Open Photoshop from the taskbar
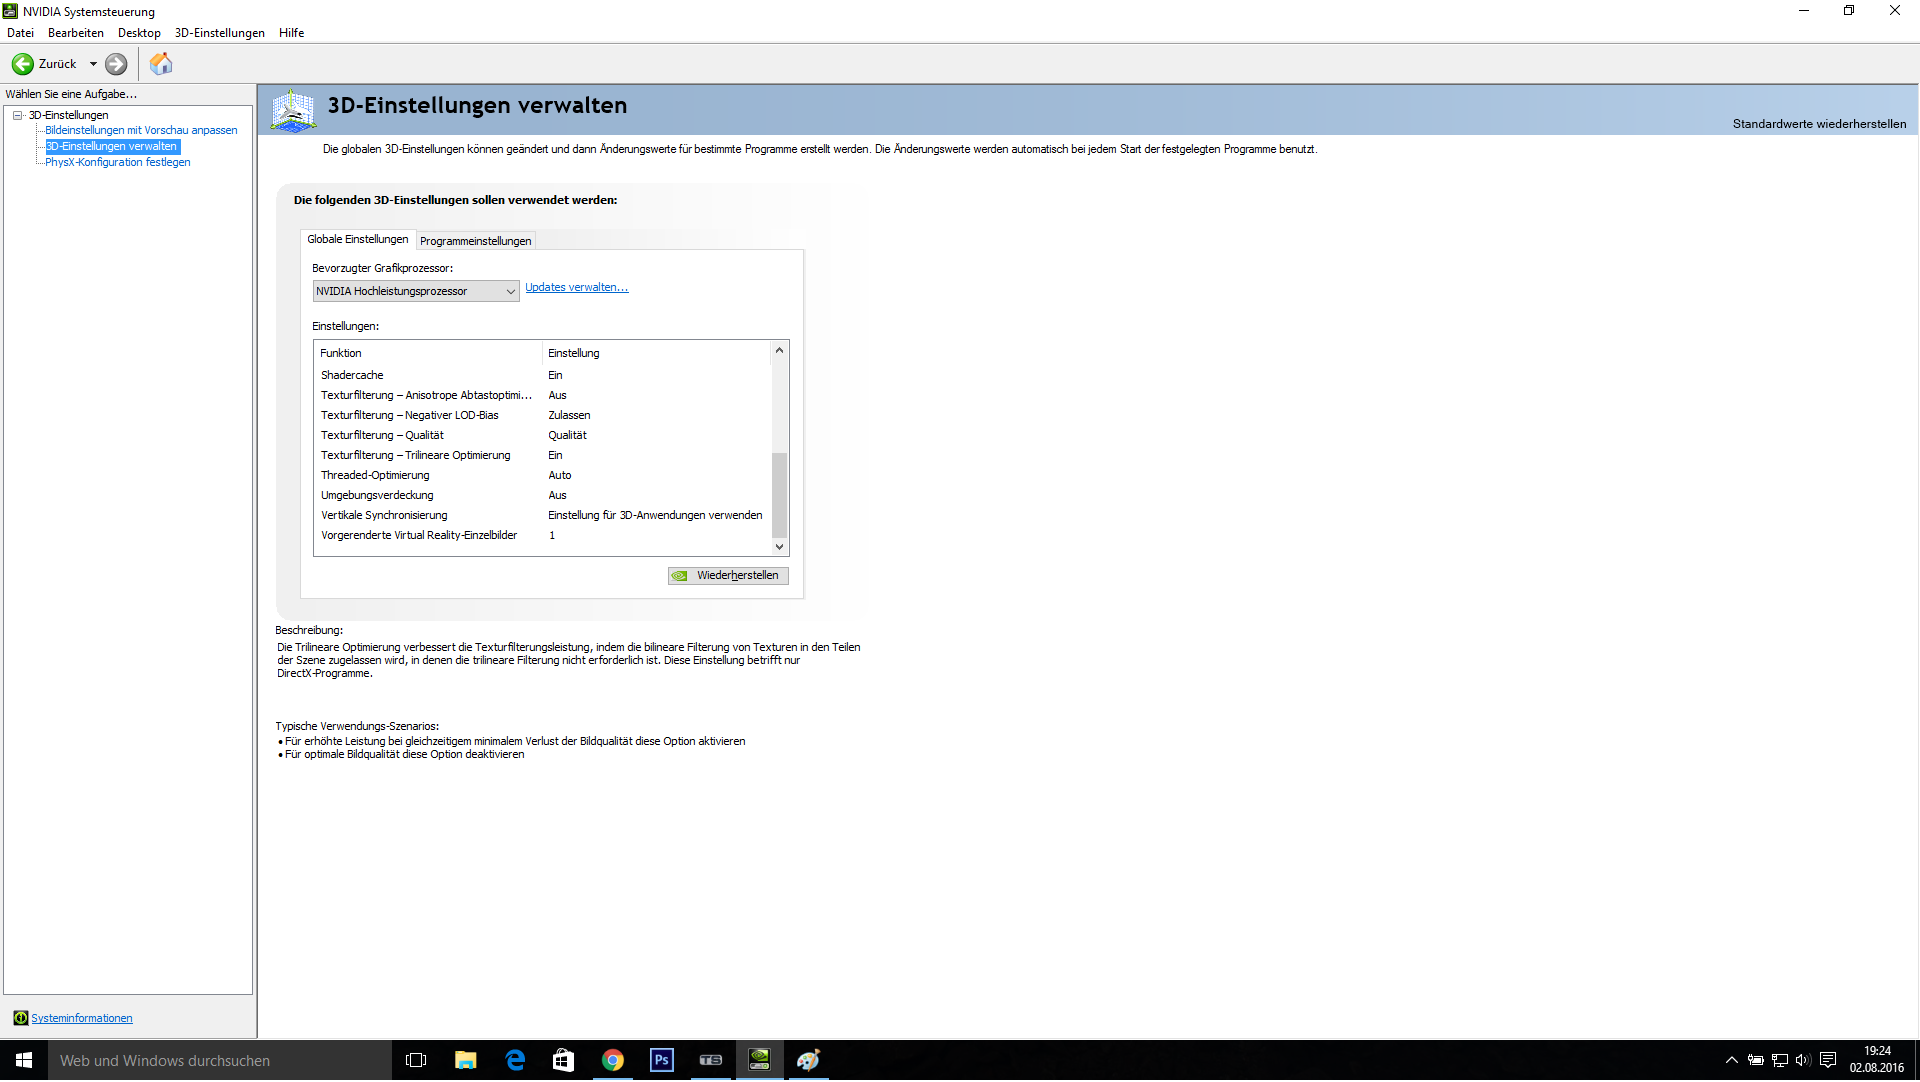The width and height of the screenshot is (1920, 1082). pyautogui.click(x=661, y=1061)
